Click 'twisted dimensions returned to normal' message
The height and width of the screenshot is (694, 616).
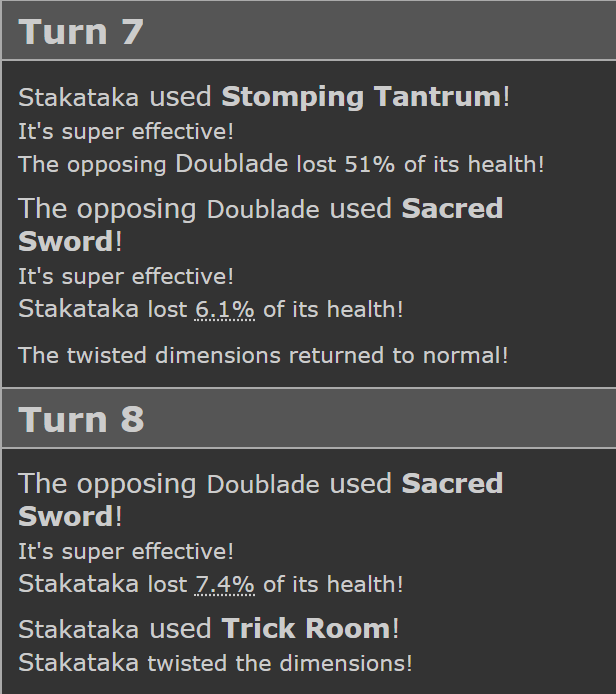264,355
